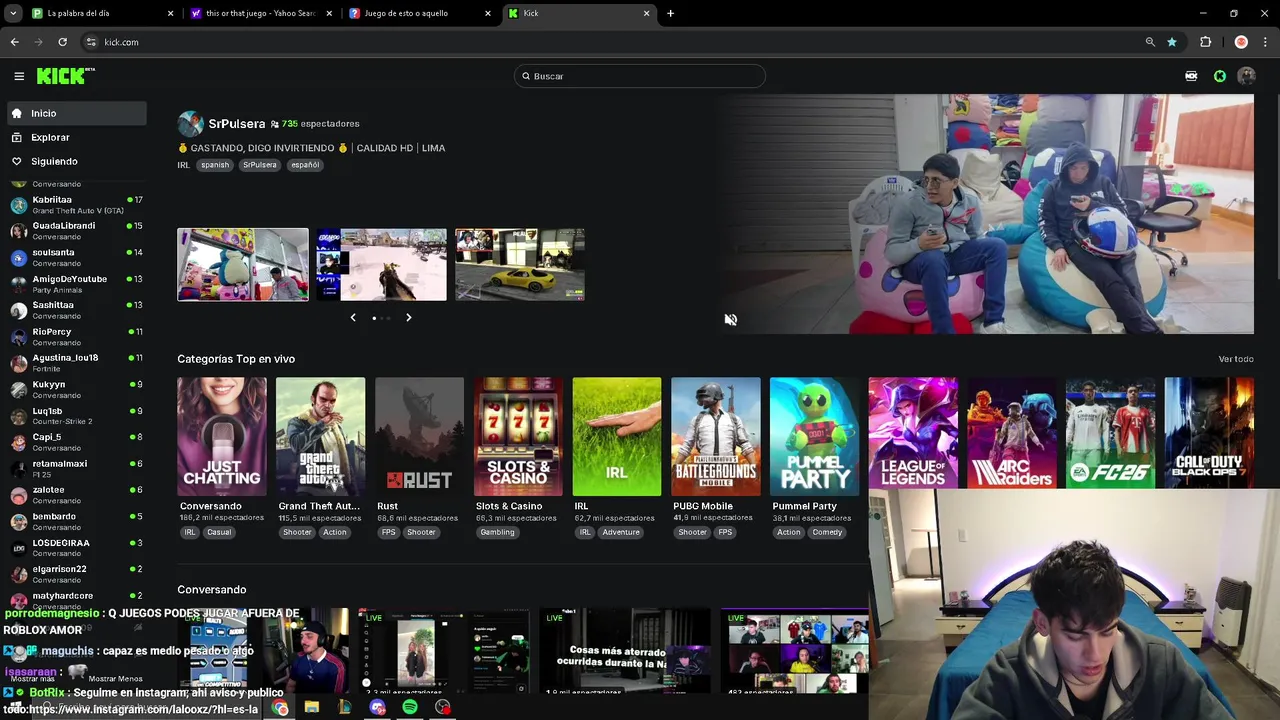Select the spanish tag under SrPulsera
Viewport: 1280px width, 720px height.
(215, 165)
